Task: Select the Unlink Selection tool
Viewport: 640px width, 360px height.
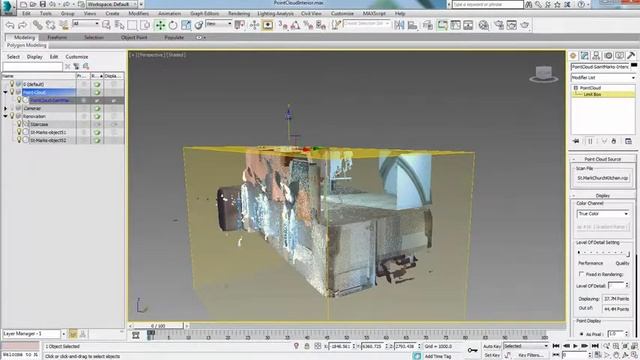Action: point(51,25)
